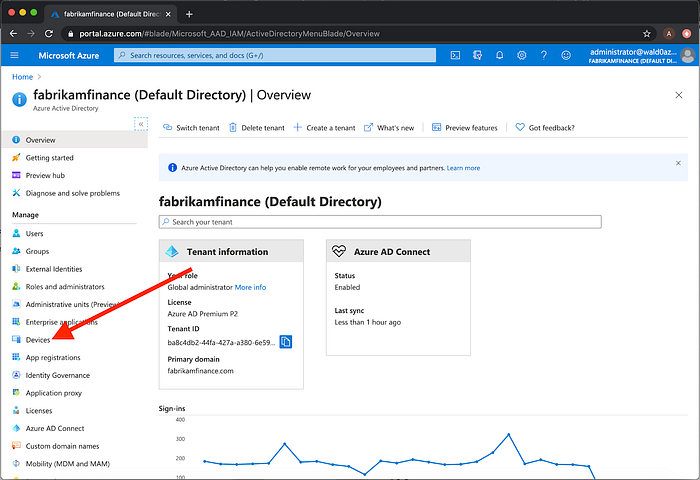Open Getting started in sidebar
700x480 pixels.
tap(50, 158)
